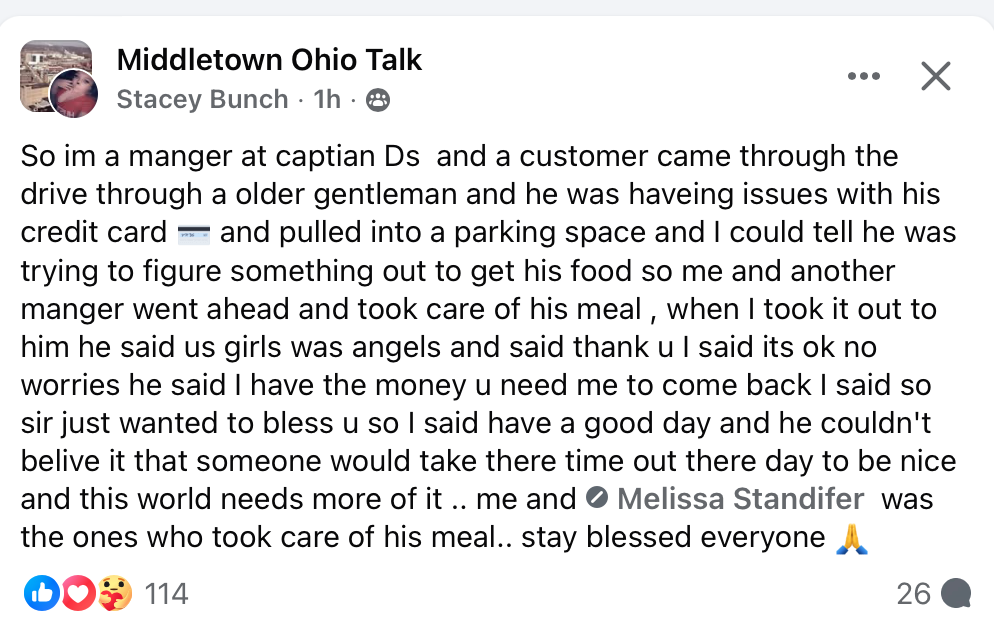
Task: Open the three-dot post options menu
Action: (863, 76)
